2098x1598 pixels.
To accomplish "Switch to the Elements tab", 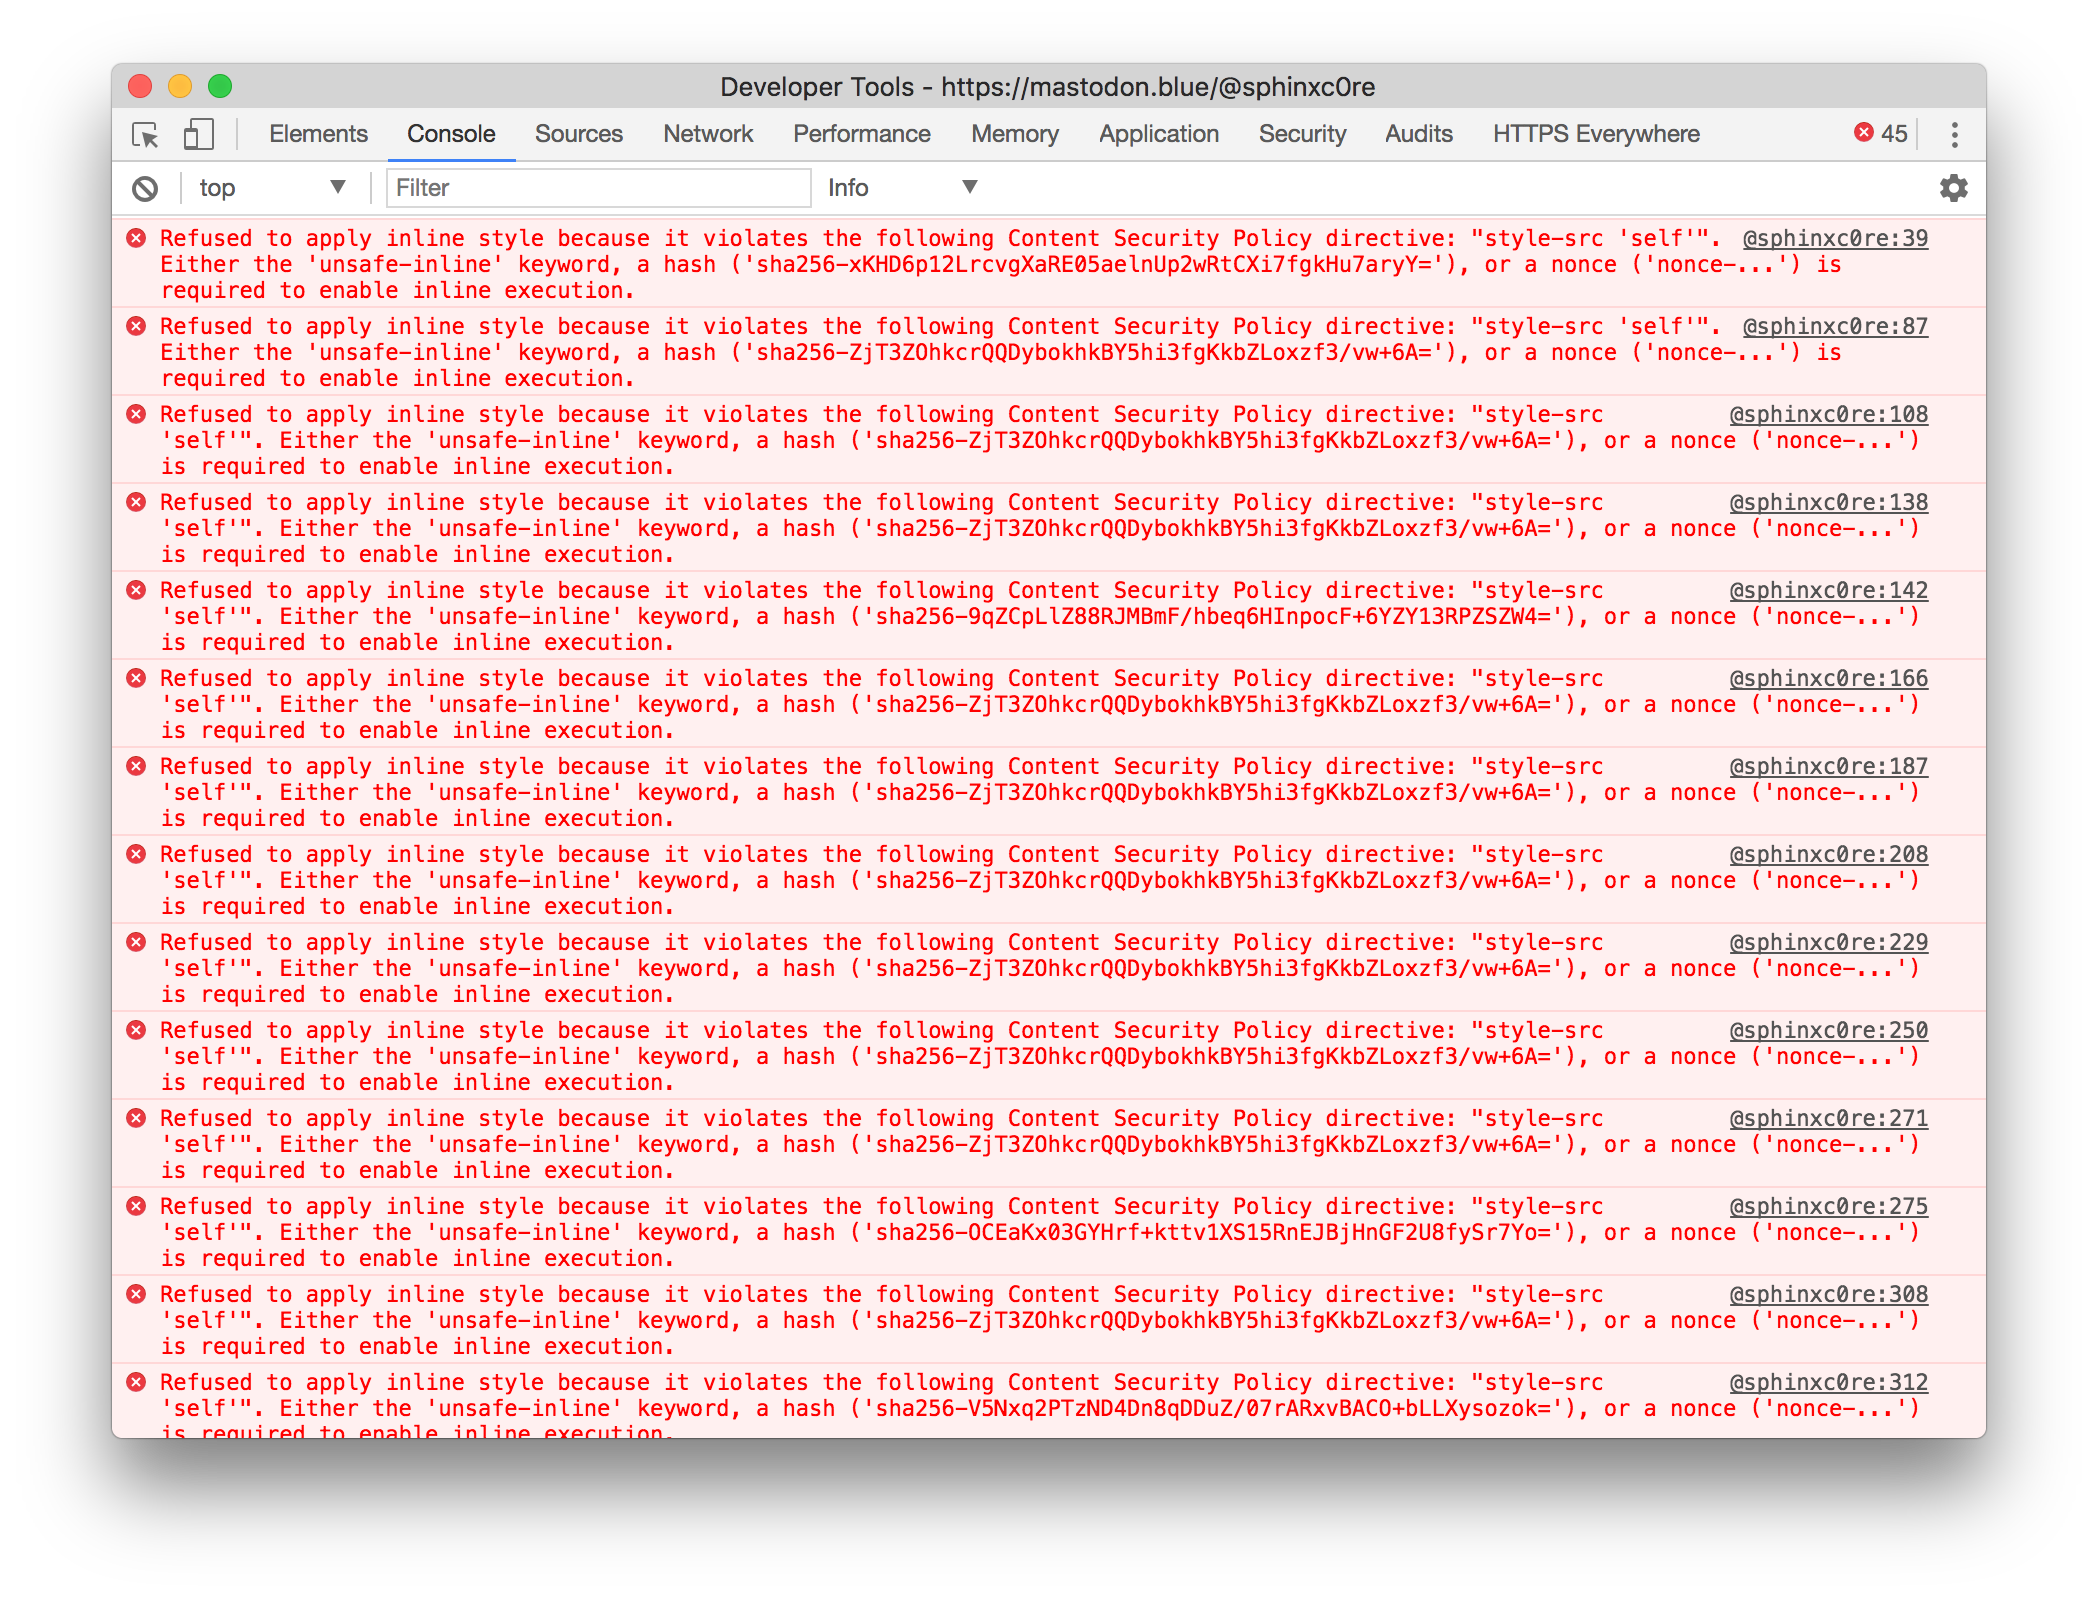I will pos(318,134).
